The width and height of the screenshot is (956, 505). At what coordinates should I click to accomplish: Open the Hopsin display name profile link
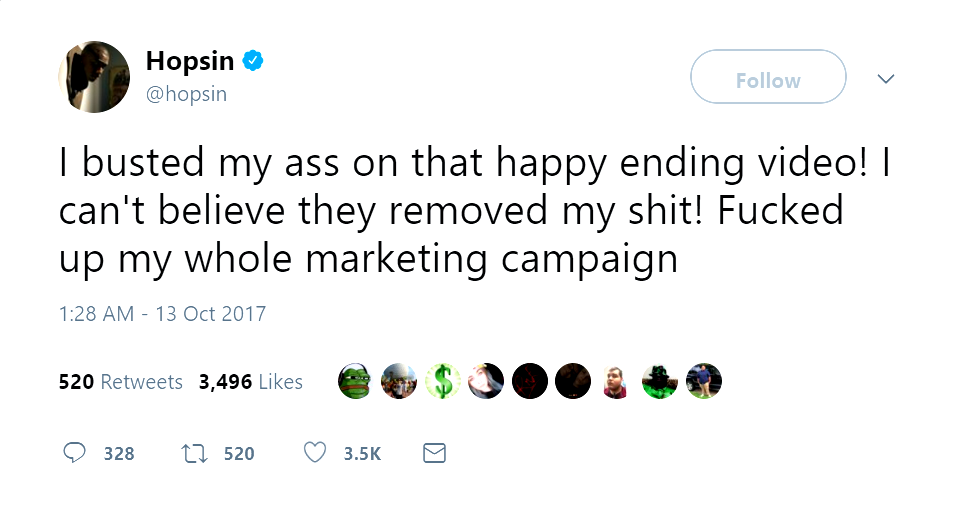[x=190, y=61]
